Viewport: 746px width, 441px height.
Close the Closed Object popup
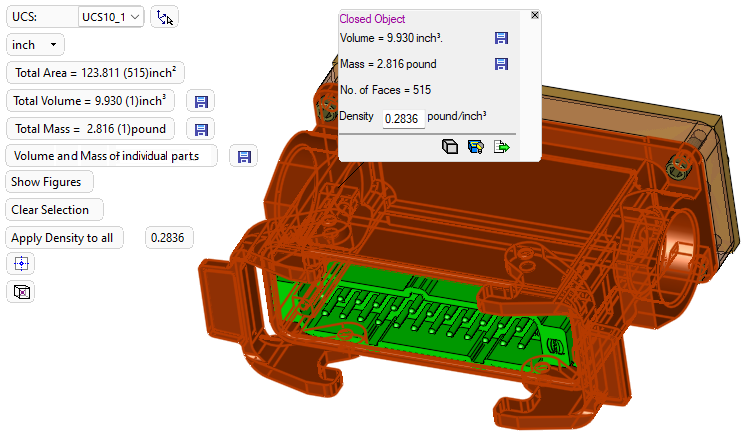pos(534,15)
